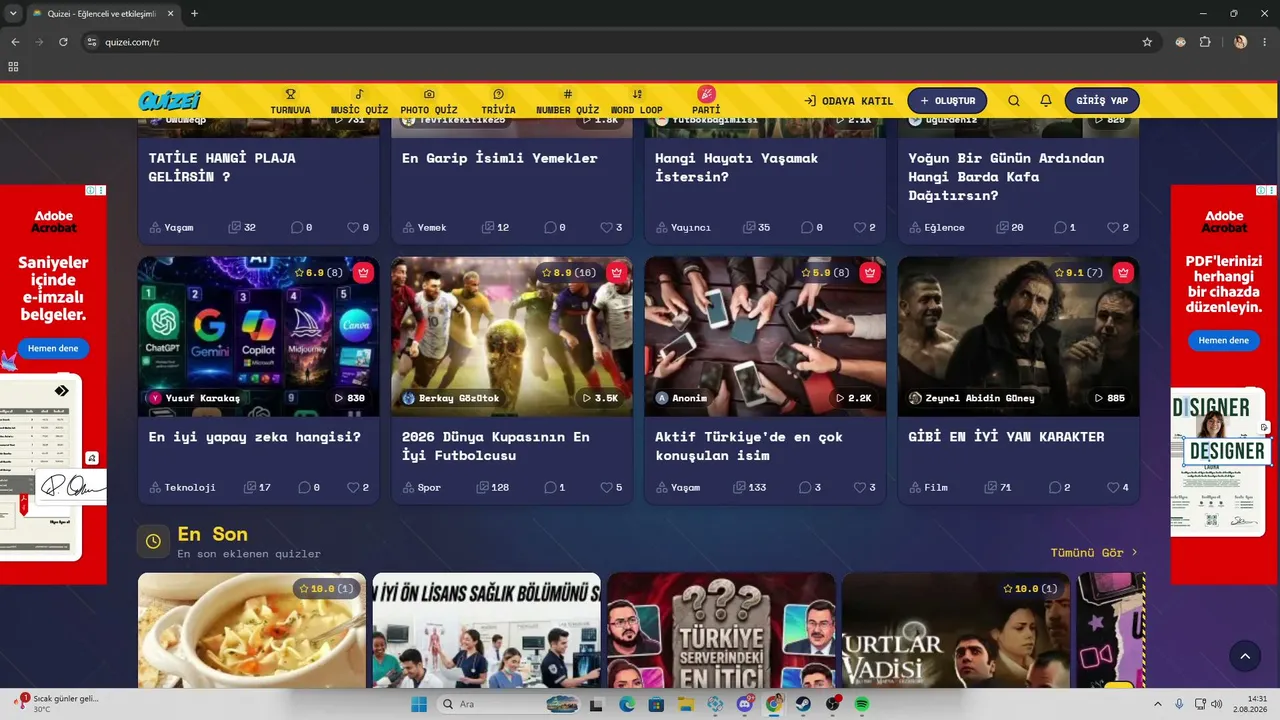Image resolution: width=1280 pixels, height=720 pixels.
Task: Open the apps grid in the bookmarks bar
Action: tap(13, 67)
